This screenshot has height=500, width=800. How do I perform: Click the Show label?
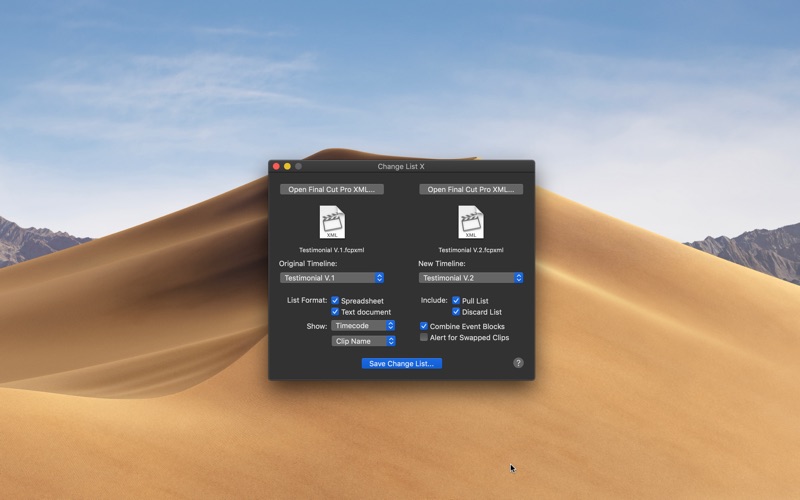coord(317,326)
